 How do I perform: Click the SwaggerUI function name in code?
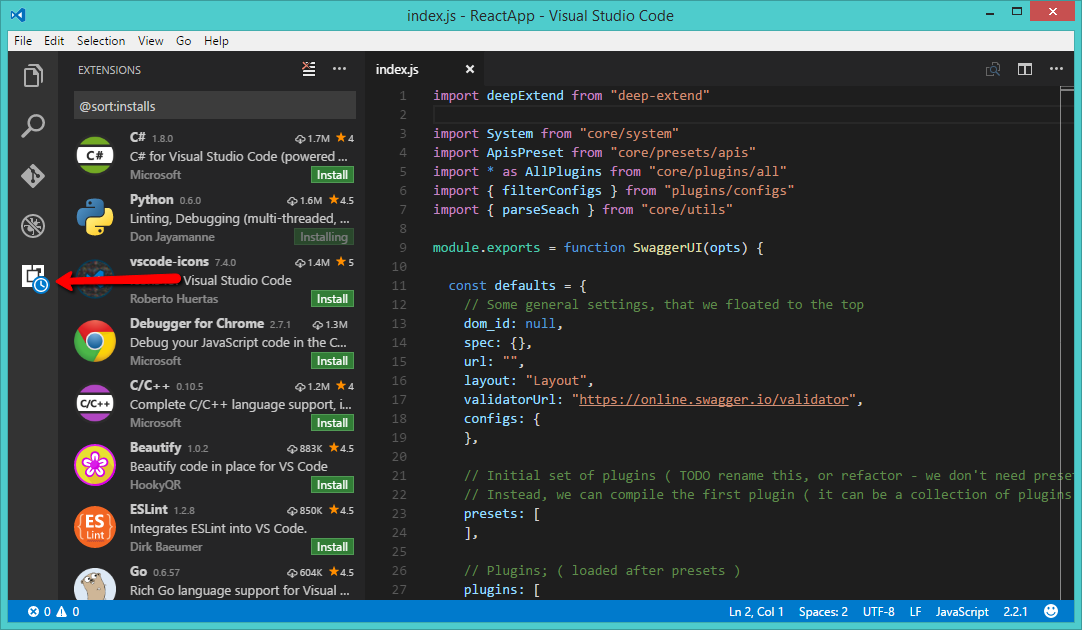click(x=668, y=248)
